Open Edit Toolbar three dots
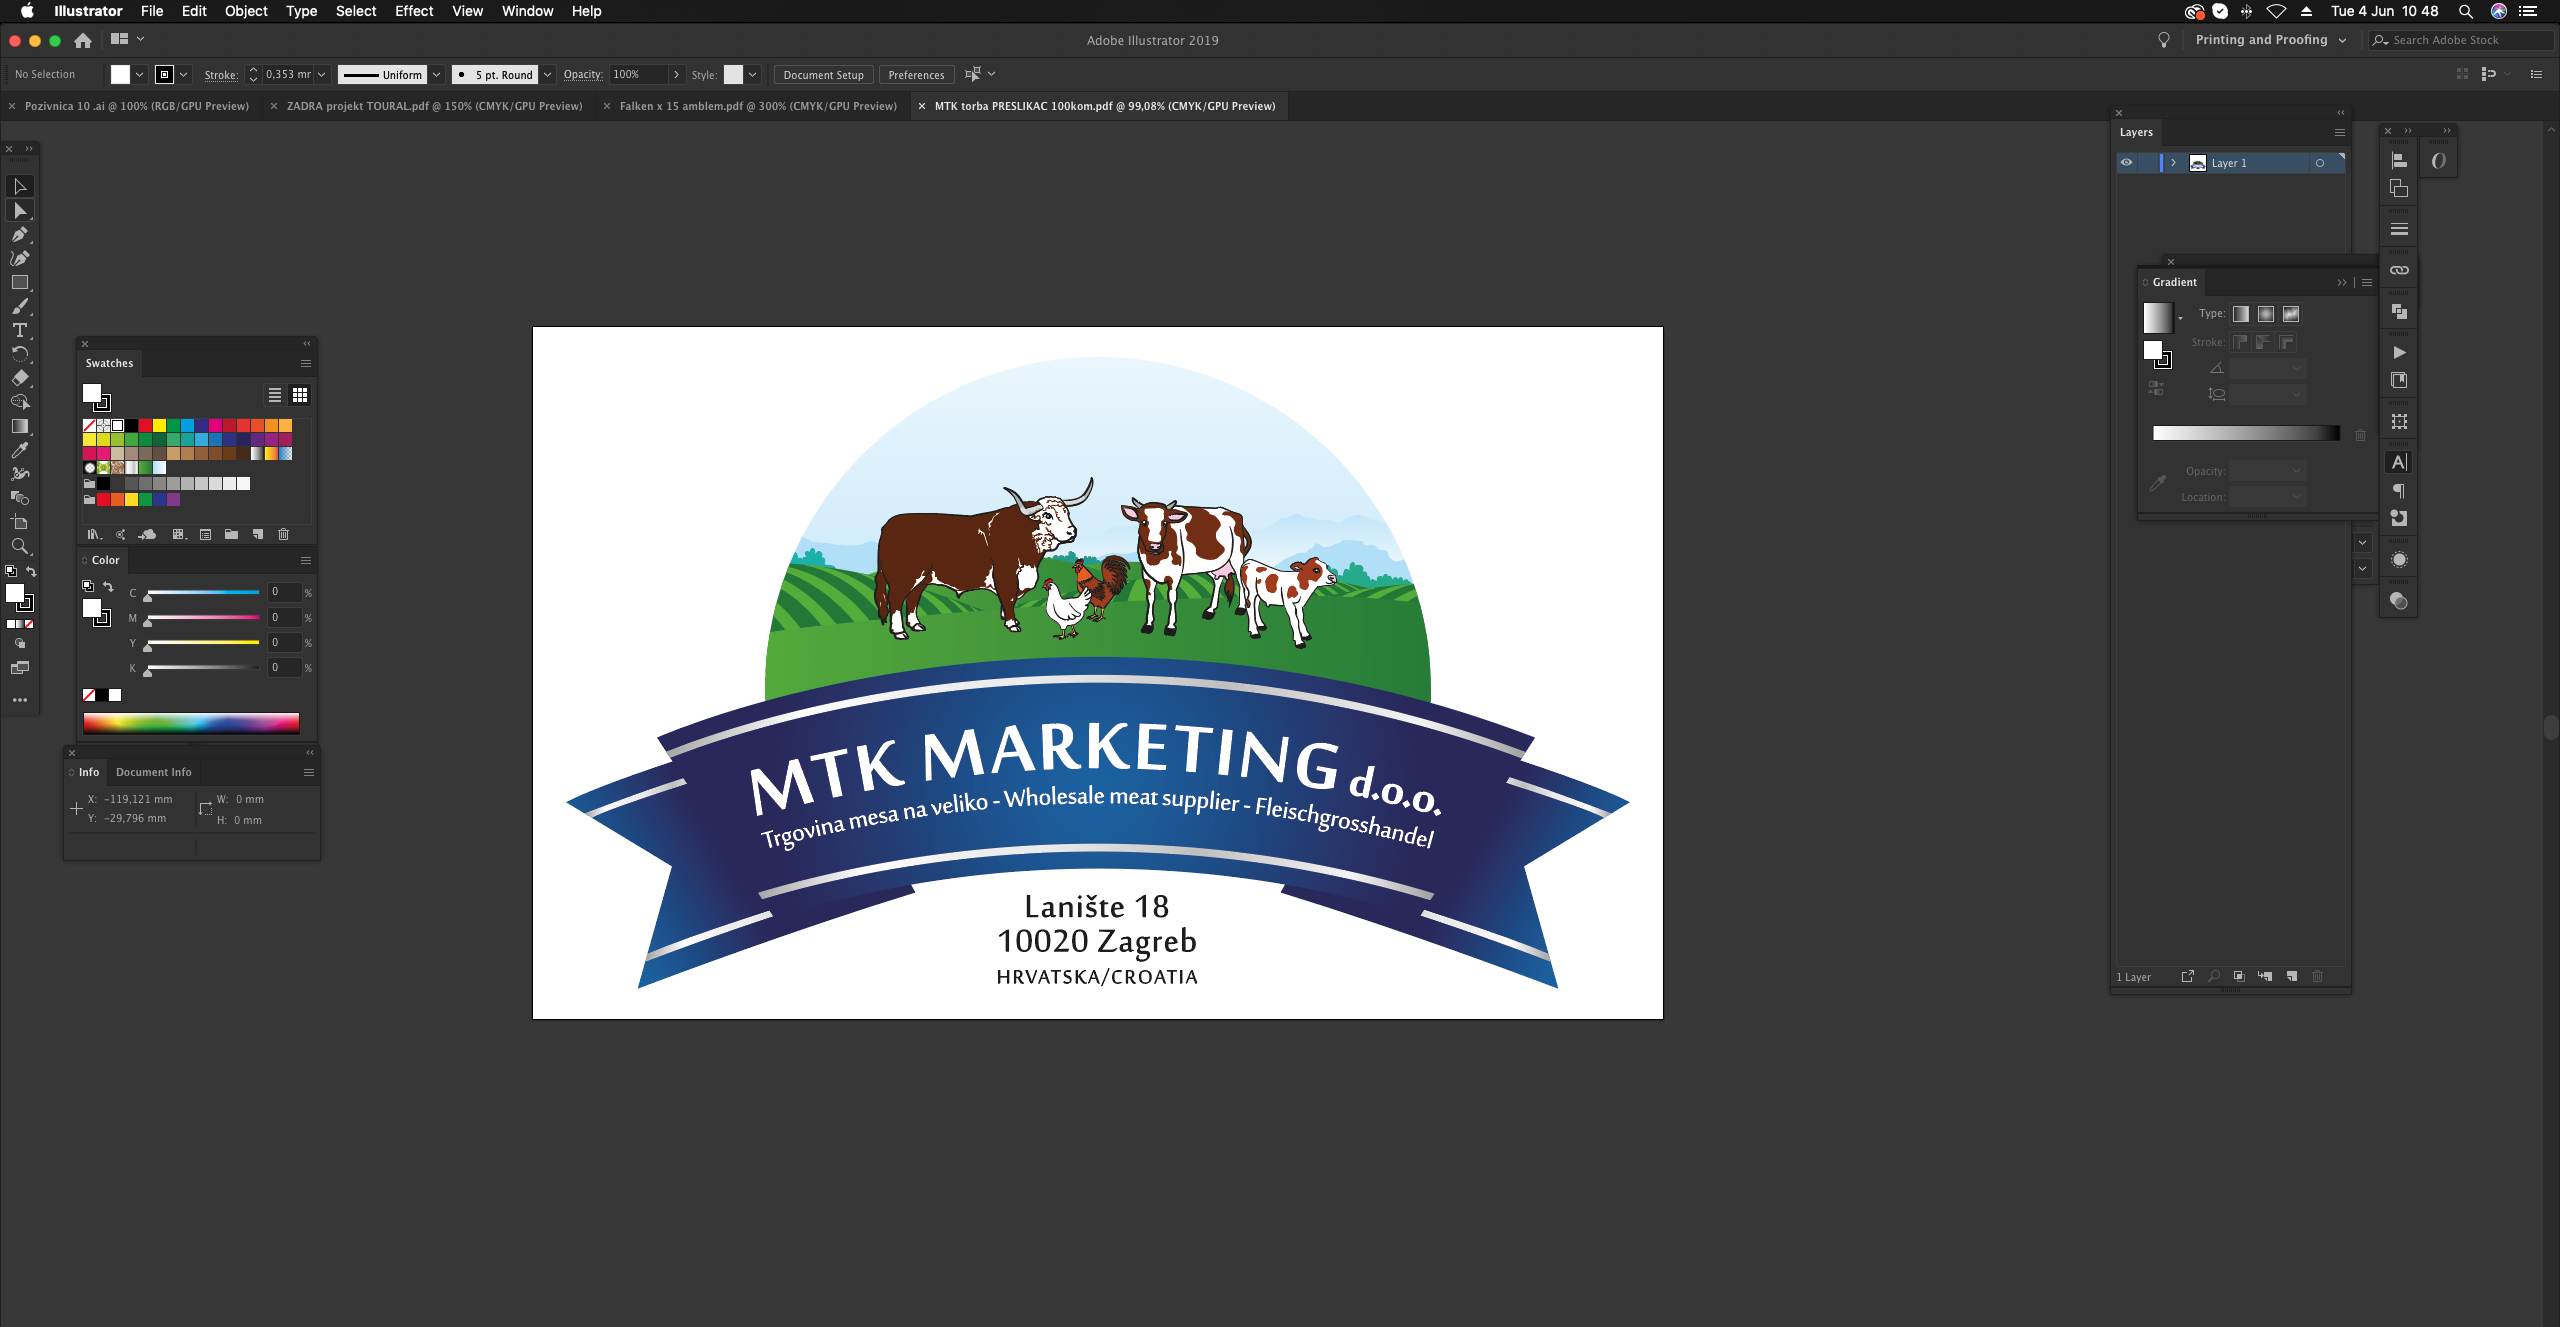 click(20, 700)
